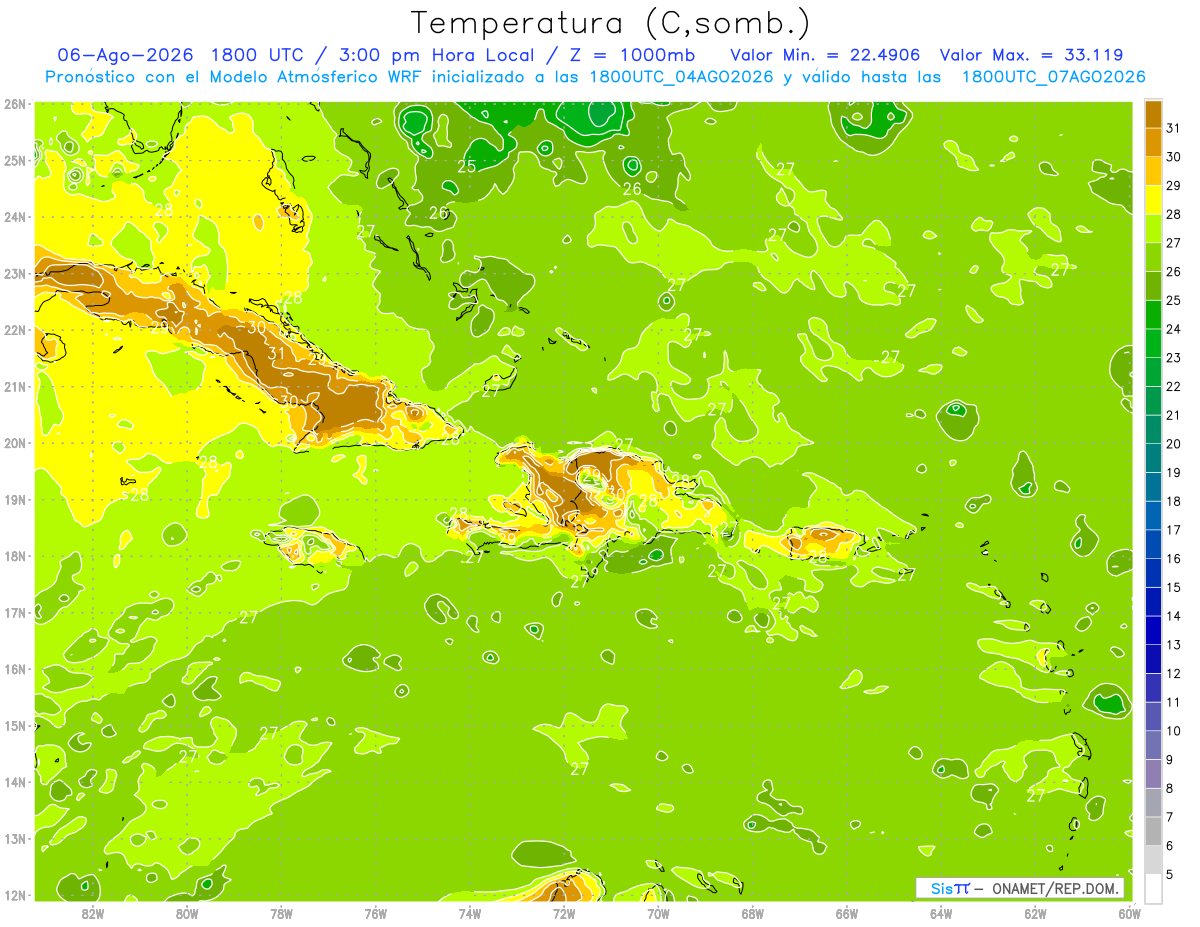The image size is (1200, 927).
Task: Click the '78W' longitude axis label
Action: click(x=281, y=913)
